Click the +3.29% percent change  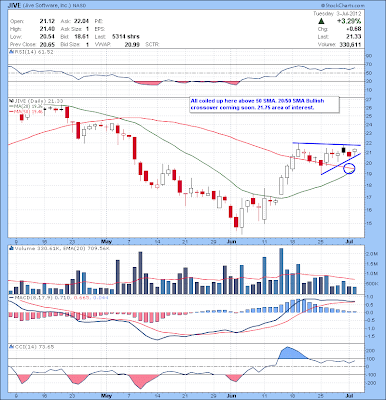point(349,21)
